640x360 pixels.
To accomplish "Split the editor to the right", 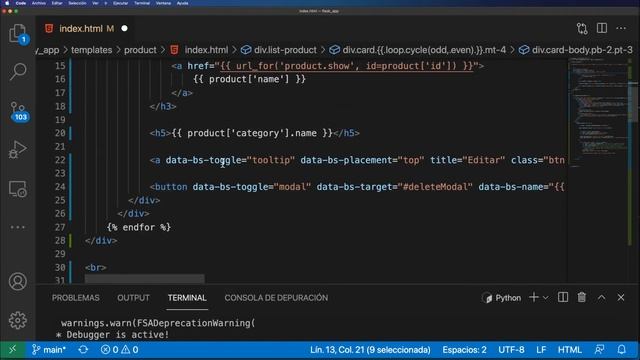I will [602, 28].
